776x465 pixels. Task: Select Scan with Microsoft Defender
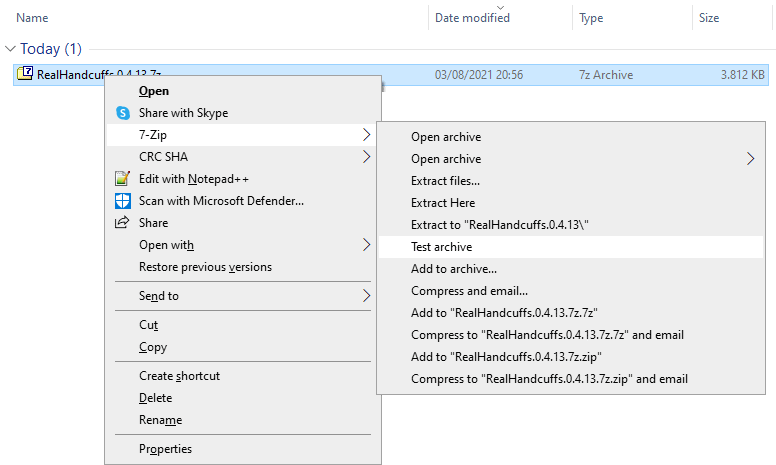(243, 201)
